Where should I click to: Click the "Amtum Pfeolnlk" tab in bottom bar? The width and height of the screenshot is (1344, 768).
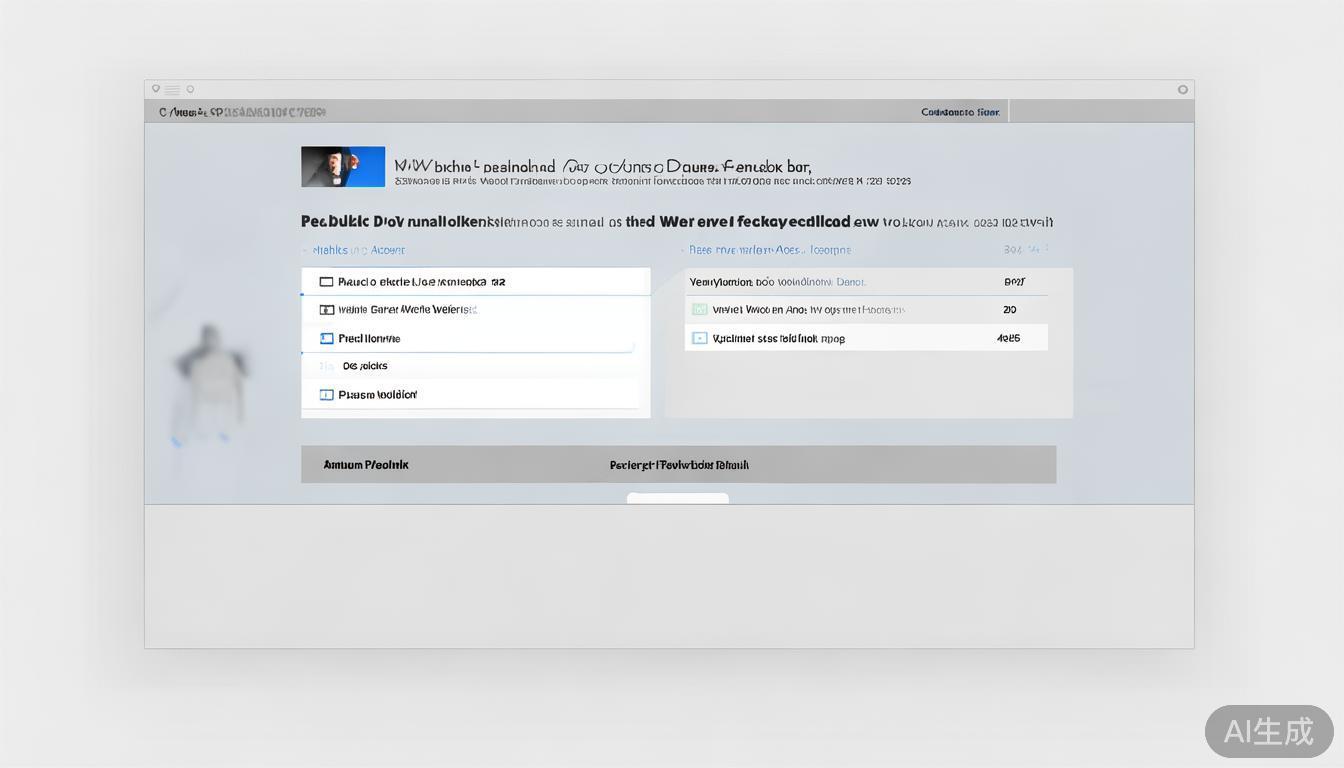pos(366,465)
